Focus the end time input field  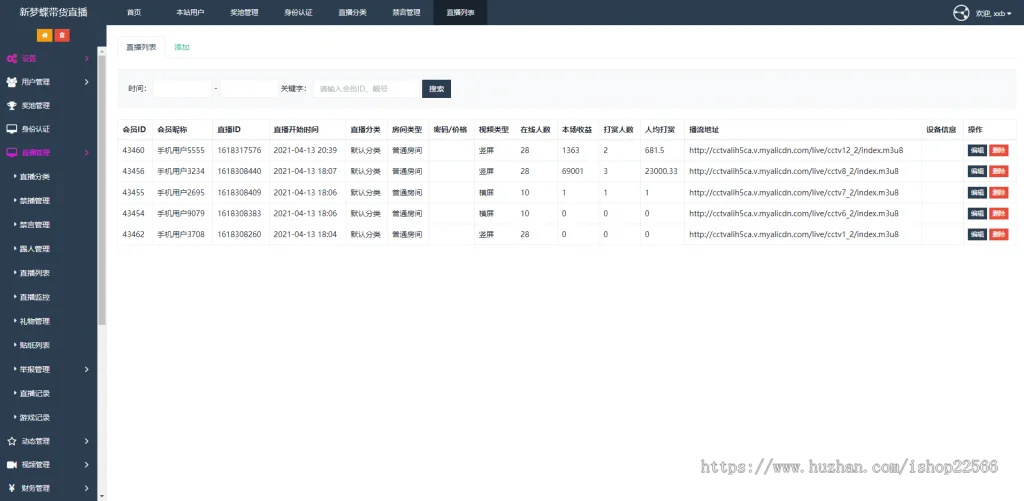(x=249, y=89)
